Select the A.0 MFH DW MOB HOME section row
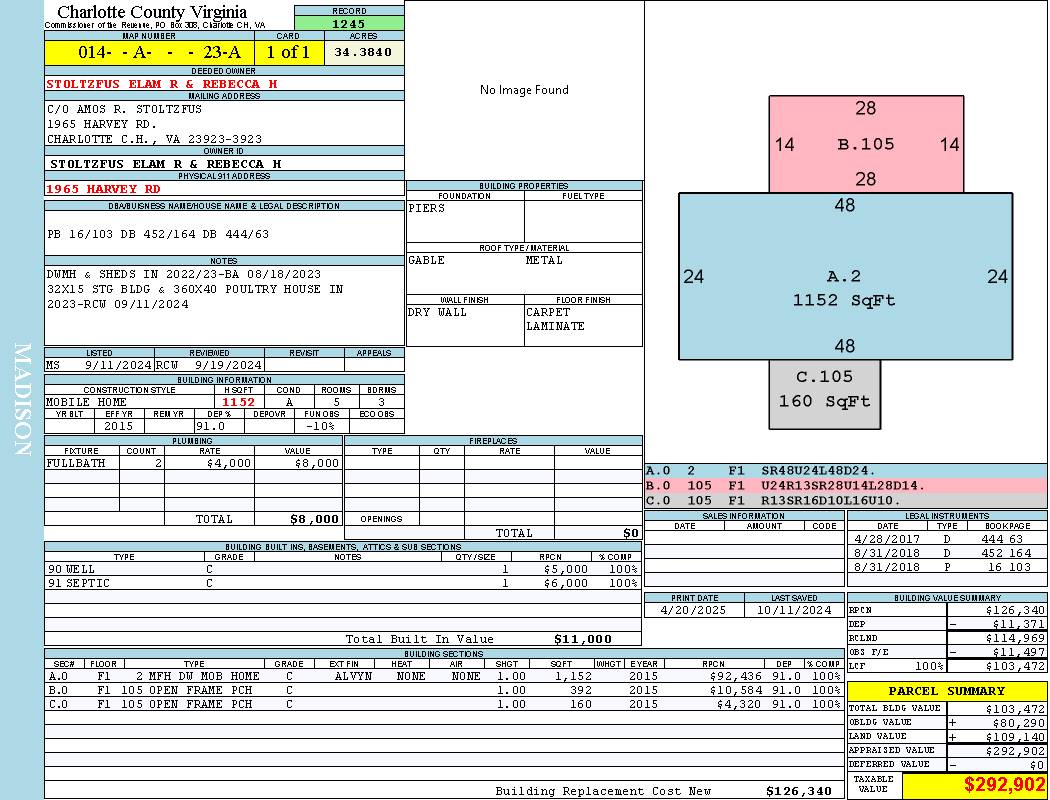This screenshot has height=800, width=1050. (443, 676)
